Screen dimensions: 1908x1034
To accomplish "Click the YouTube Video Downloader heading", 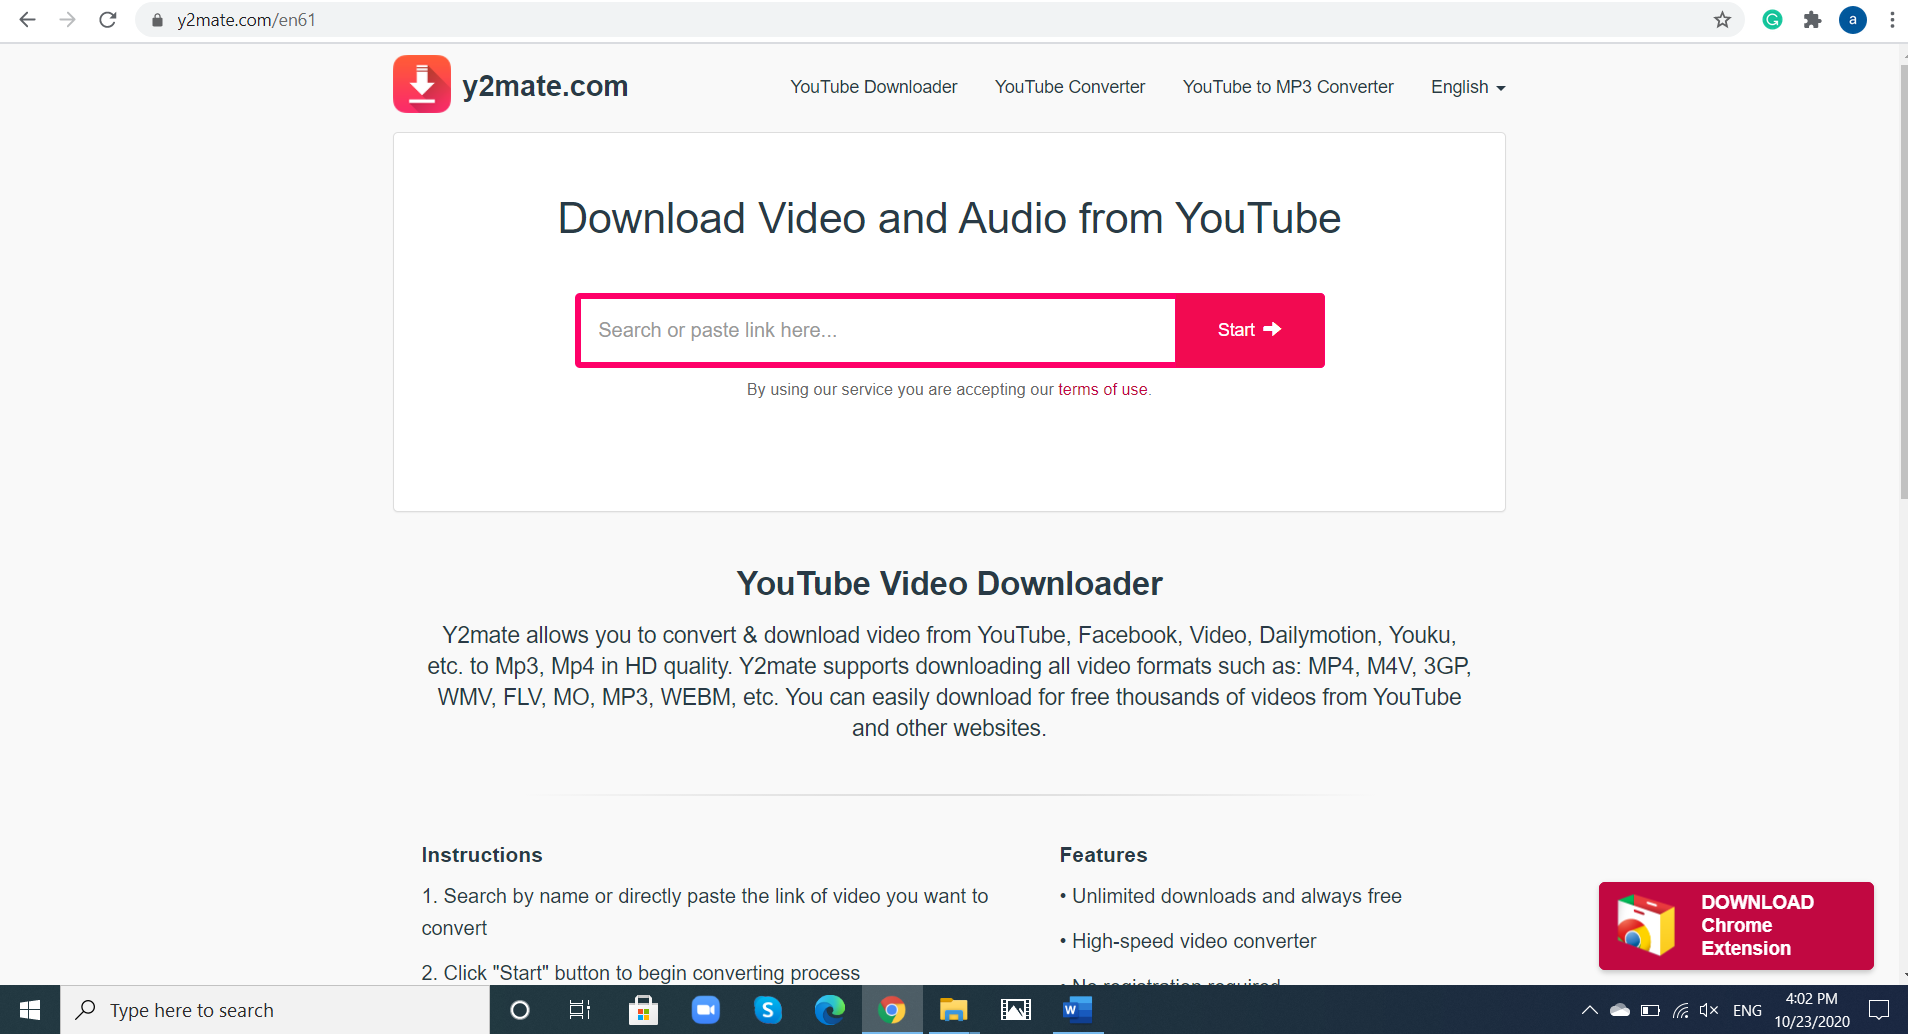I will pyautogui.click(x=949, y=583).
